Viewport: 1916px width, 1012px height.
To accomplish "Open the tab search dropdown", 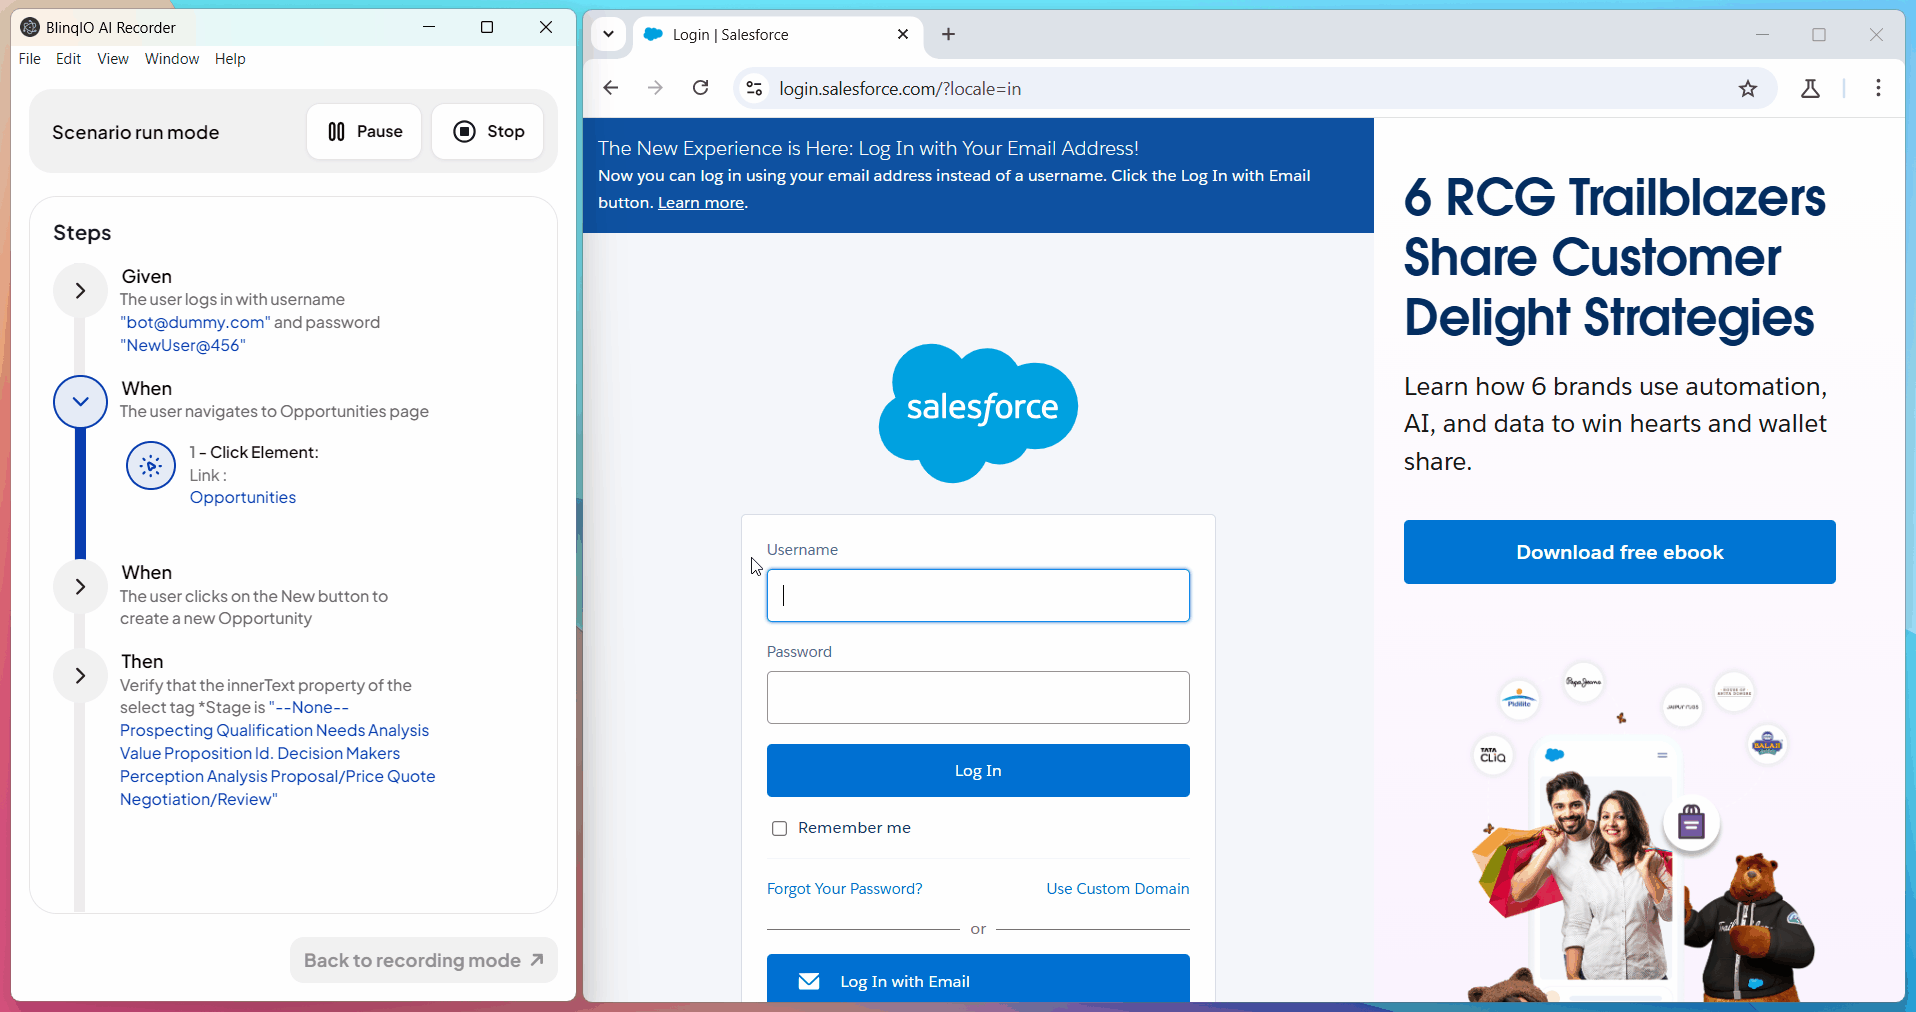I will click(x=609, y=34).
